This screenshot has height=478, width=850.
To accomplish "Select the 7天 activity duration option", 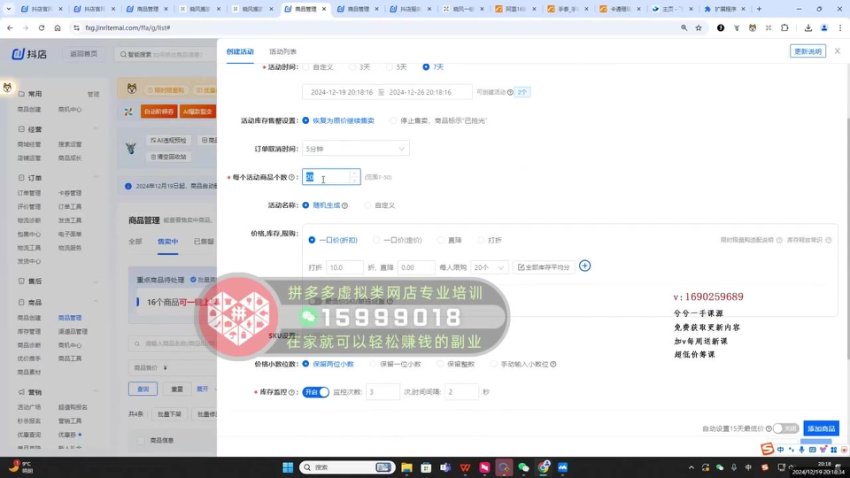I will (427, 67).
